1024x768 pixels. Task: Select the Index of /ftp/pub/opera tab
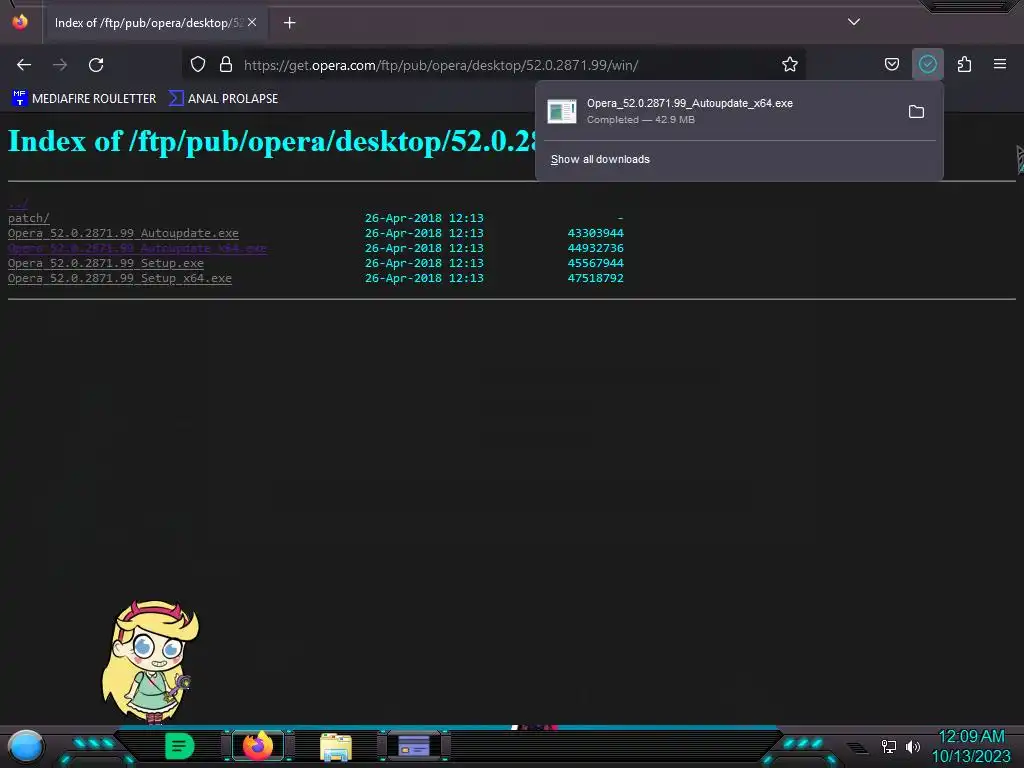pos(155,23)
